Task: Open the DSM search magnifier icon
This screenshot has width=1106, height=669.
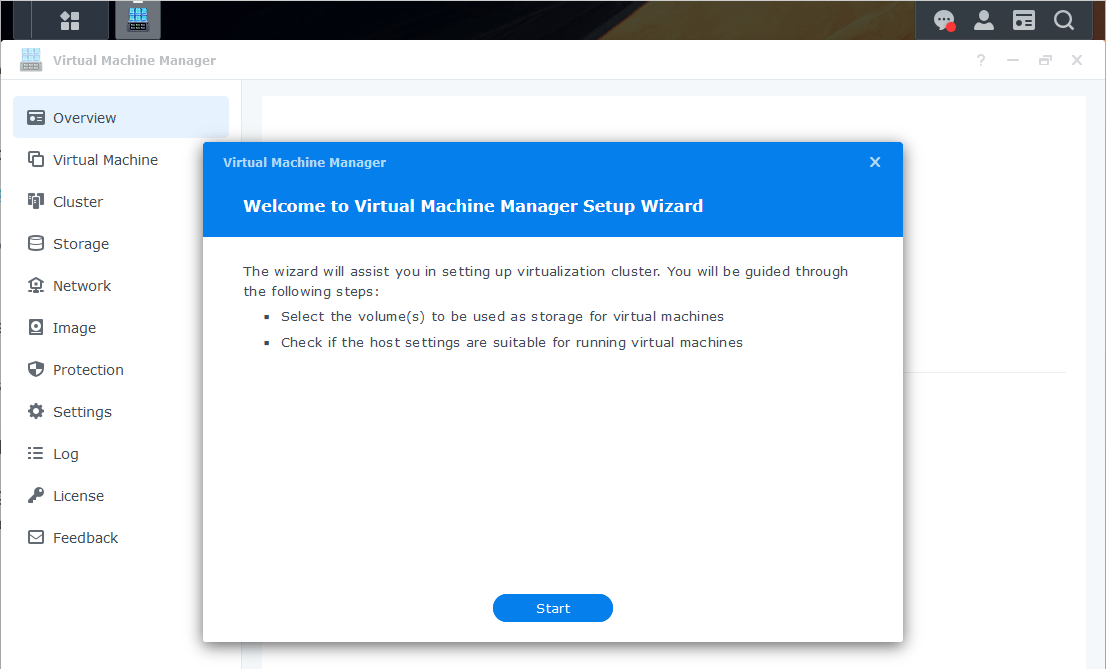Action: point(1064,20)
